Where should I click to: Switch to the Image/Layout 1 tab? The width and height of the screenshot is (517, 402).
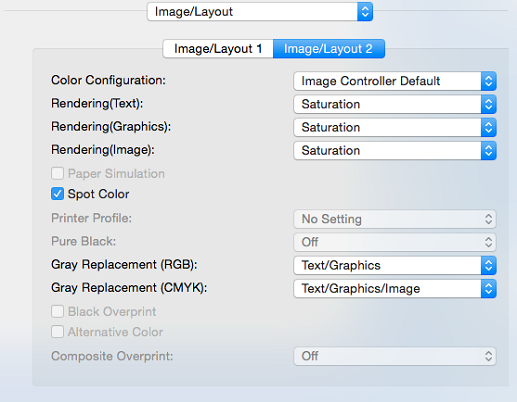pos(218,49)
